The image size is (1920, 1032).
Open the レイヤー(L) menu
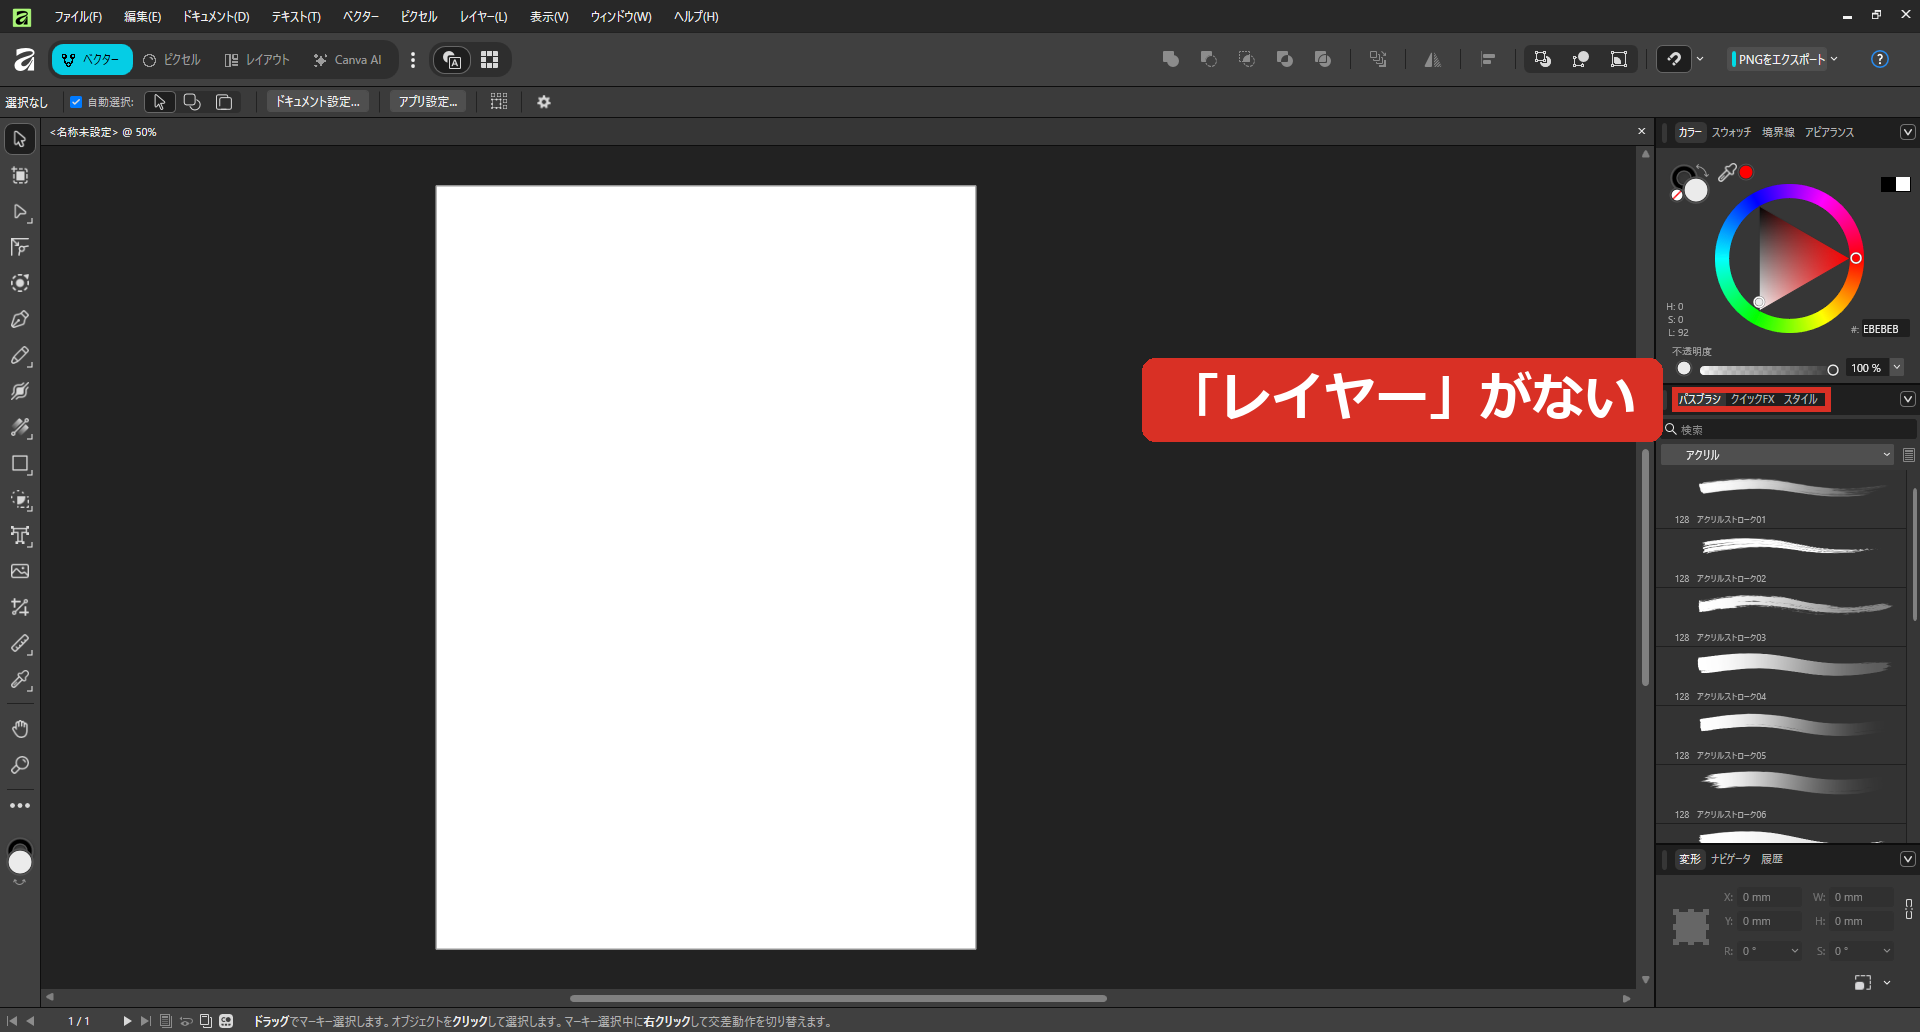point(484,17)
